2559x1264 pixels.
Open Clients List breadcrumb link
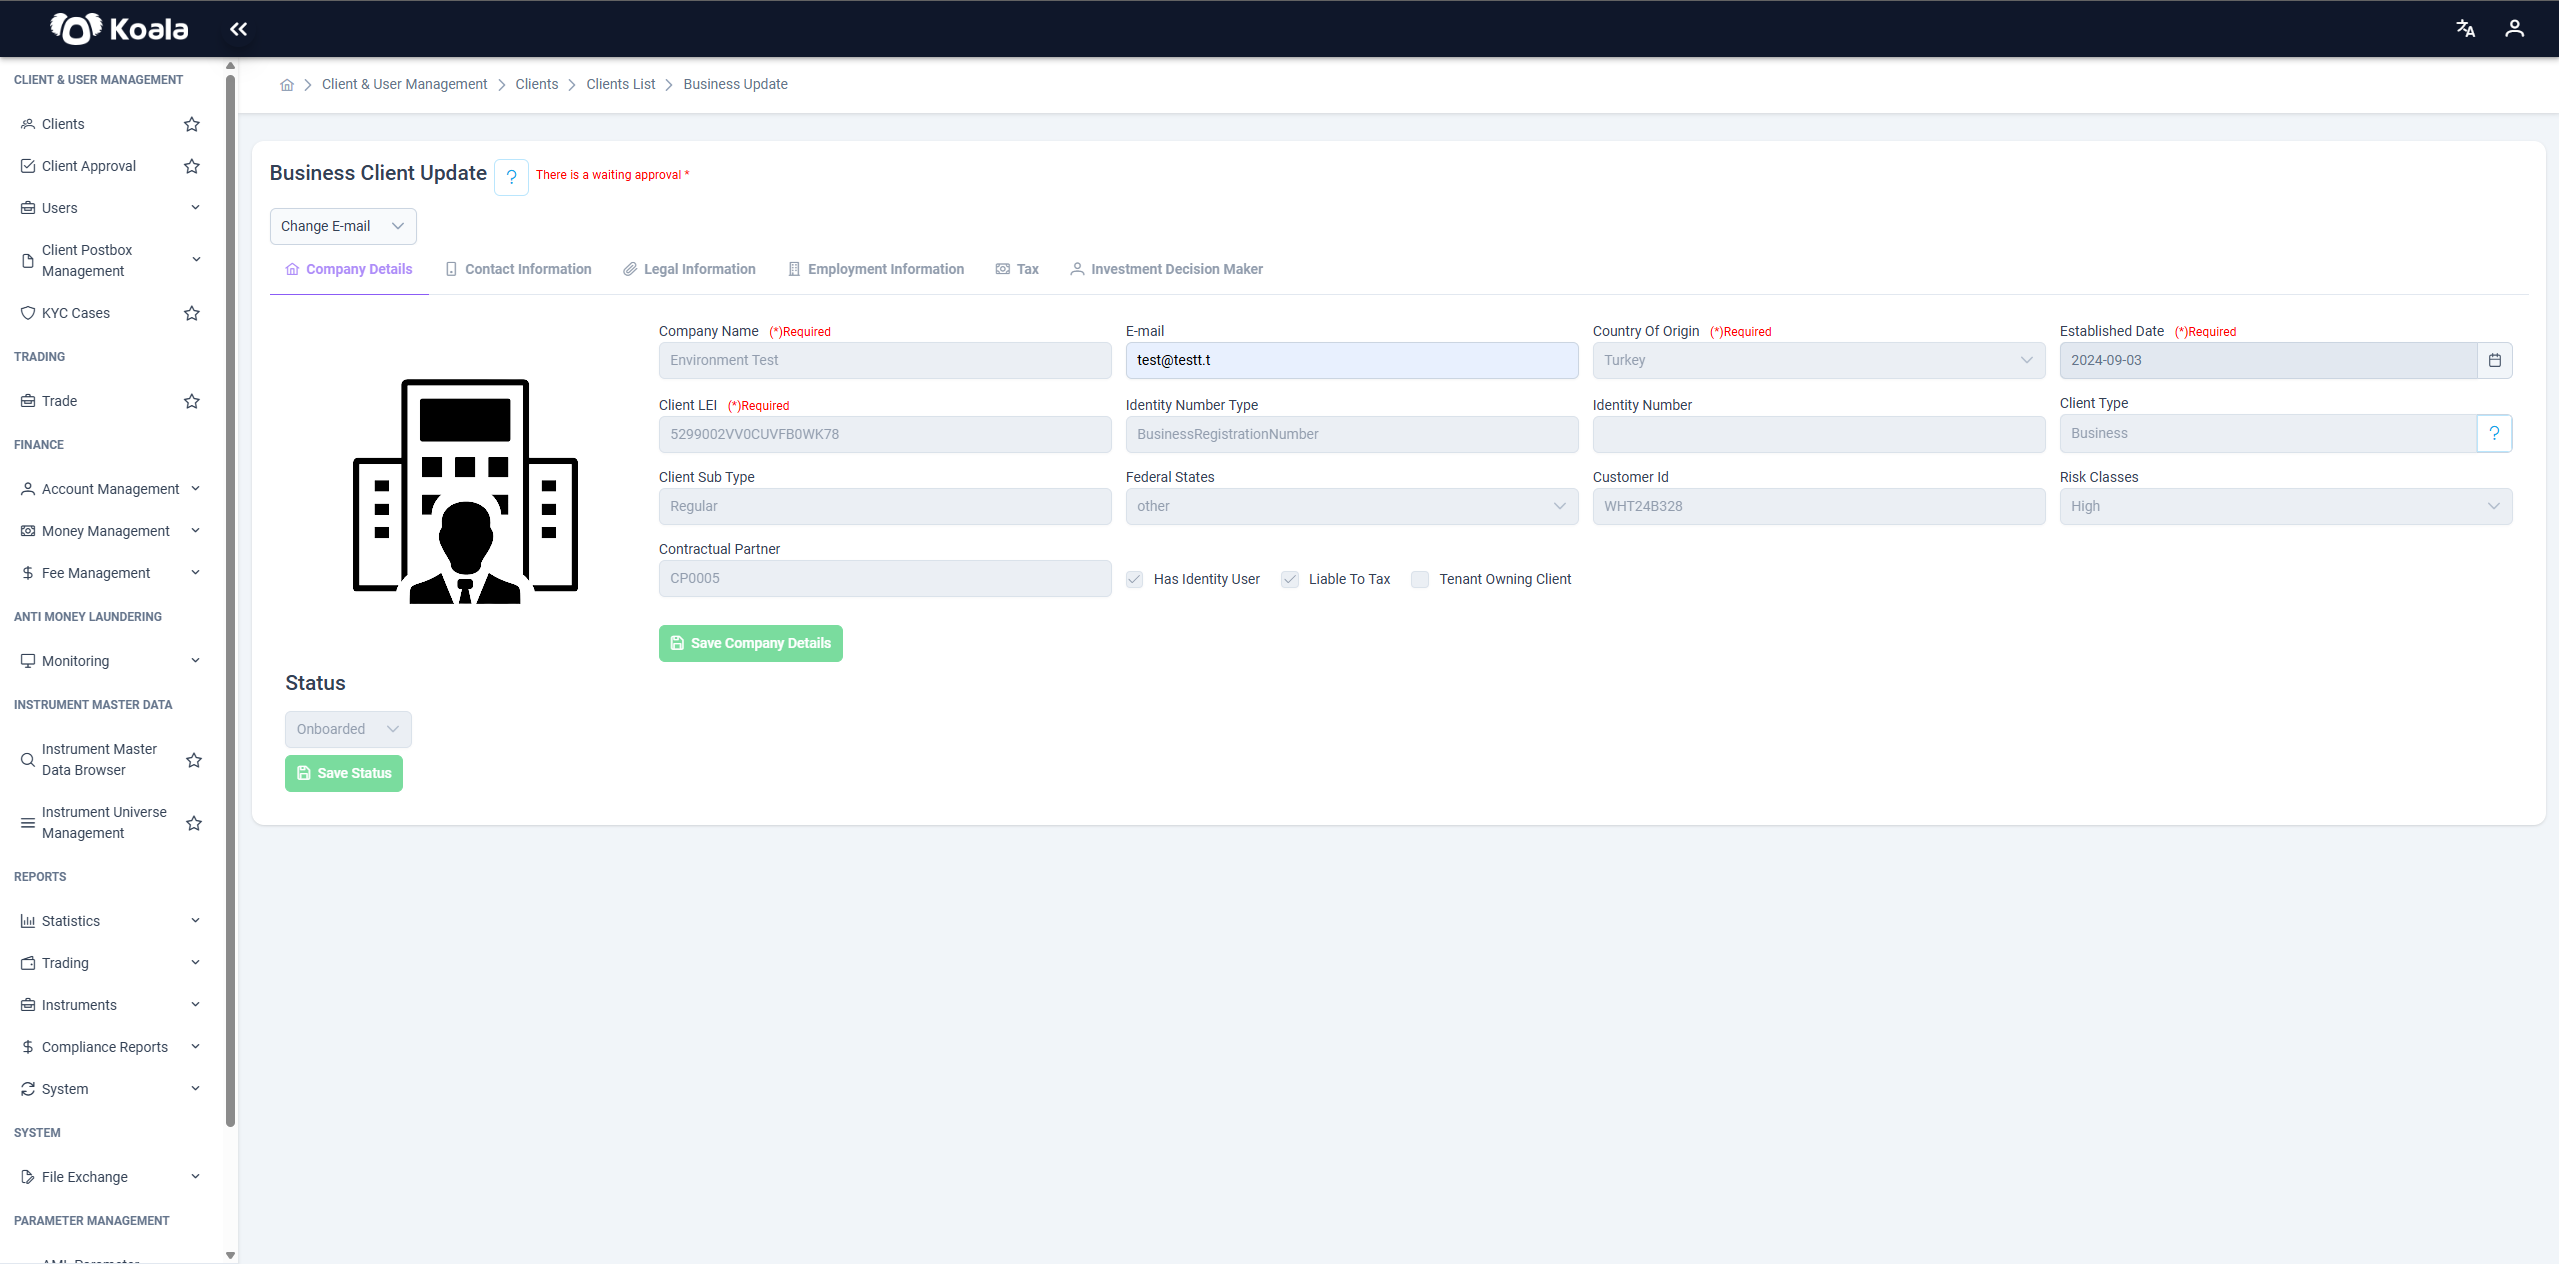click(621, 84)
